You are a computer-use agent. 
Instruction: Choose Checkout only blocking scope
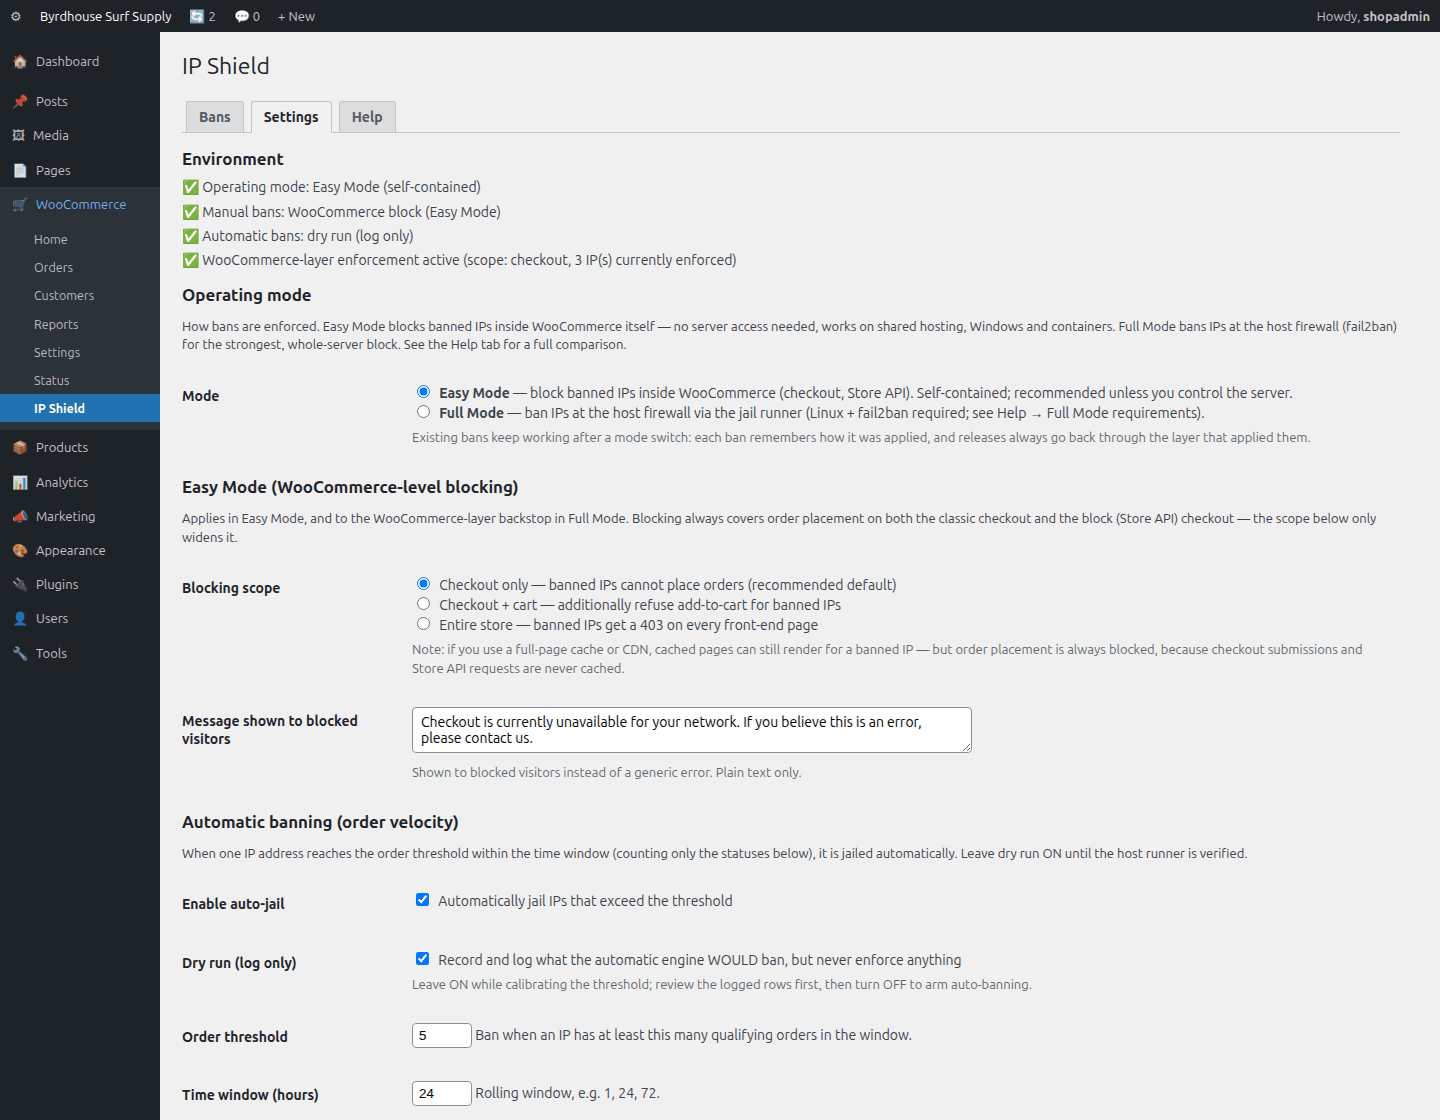424,584
